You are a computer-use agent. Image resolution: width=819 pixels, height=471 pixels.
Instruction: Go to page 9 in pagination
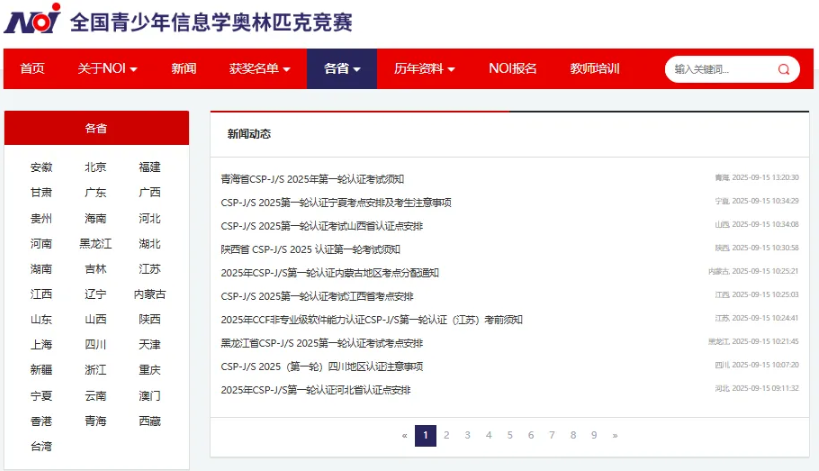pos(593,435)
